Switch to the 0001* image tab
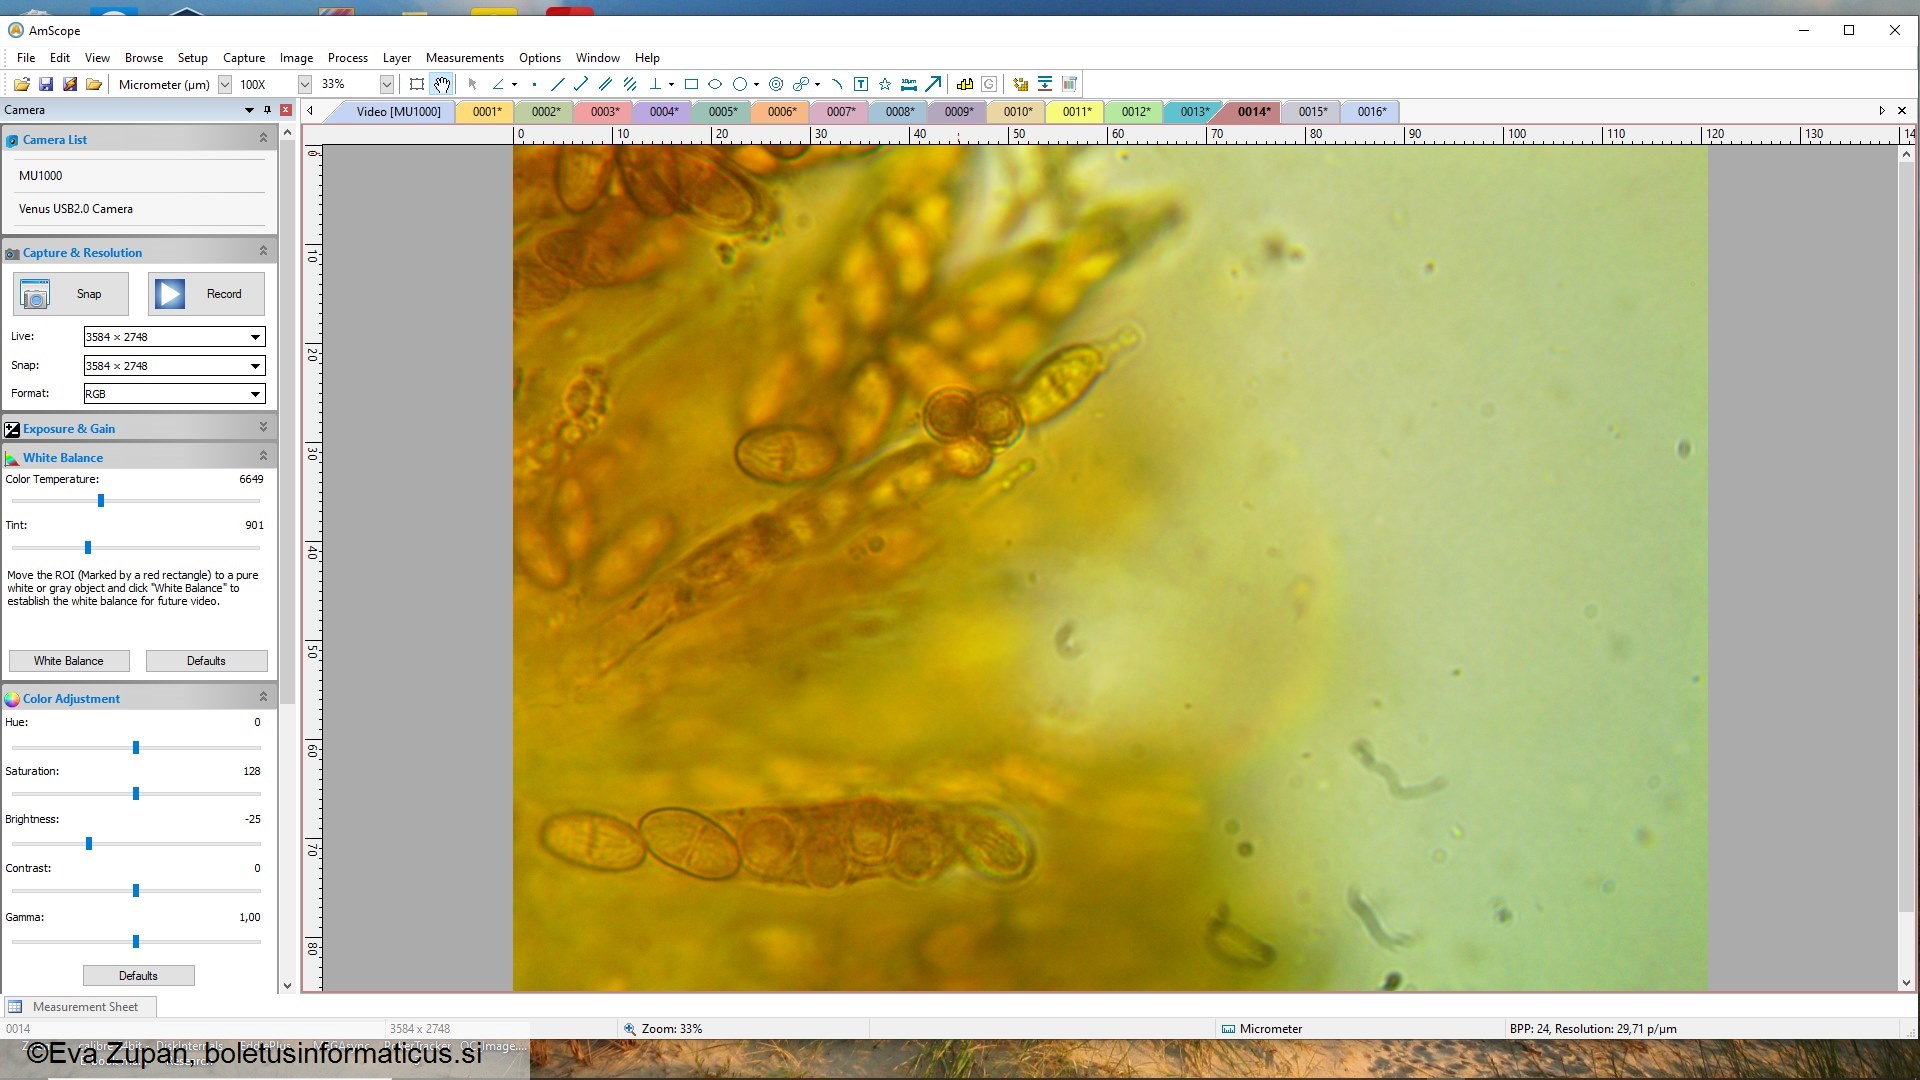 coord(487,112)
